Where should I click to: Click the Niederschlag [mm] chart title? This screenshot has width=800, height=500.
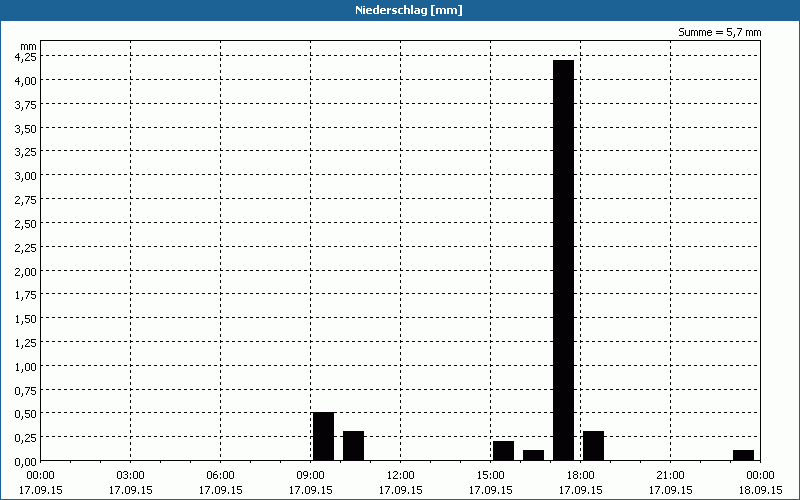coord(409,10)
